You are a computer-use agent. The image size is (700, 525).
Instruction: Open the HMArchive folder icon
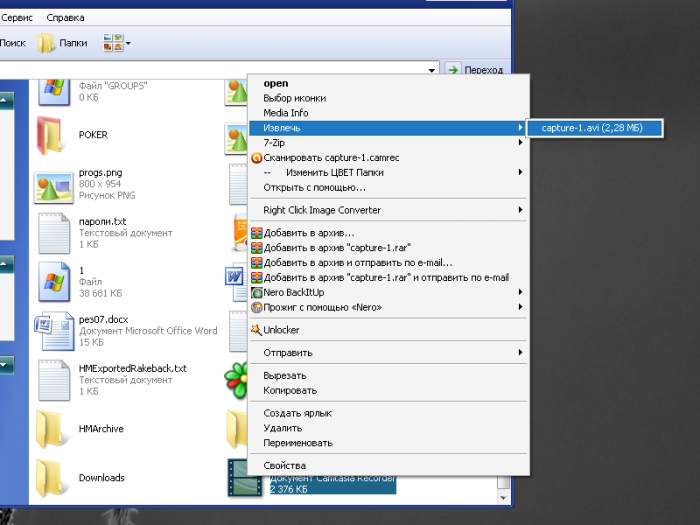[x=50, y=429]
